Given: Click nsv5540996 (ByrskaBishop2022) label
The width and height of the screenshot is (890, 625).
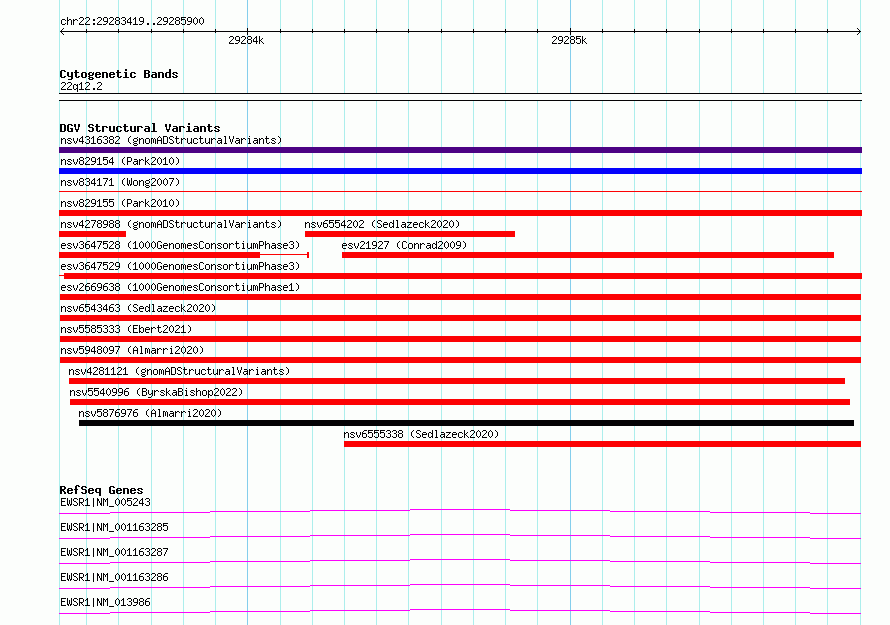Looking at the screenshot, I should point(156,392).
